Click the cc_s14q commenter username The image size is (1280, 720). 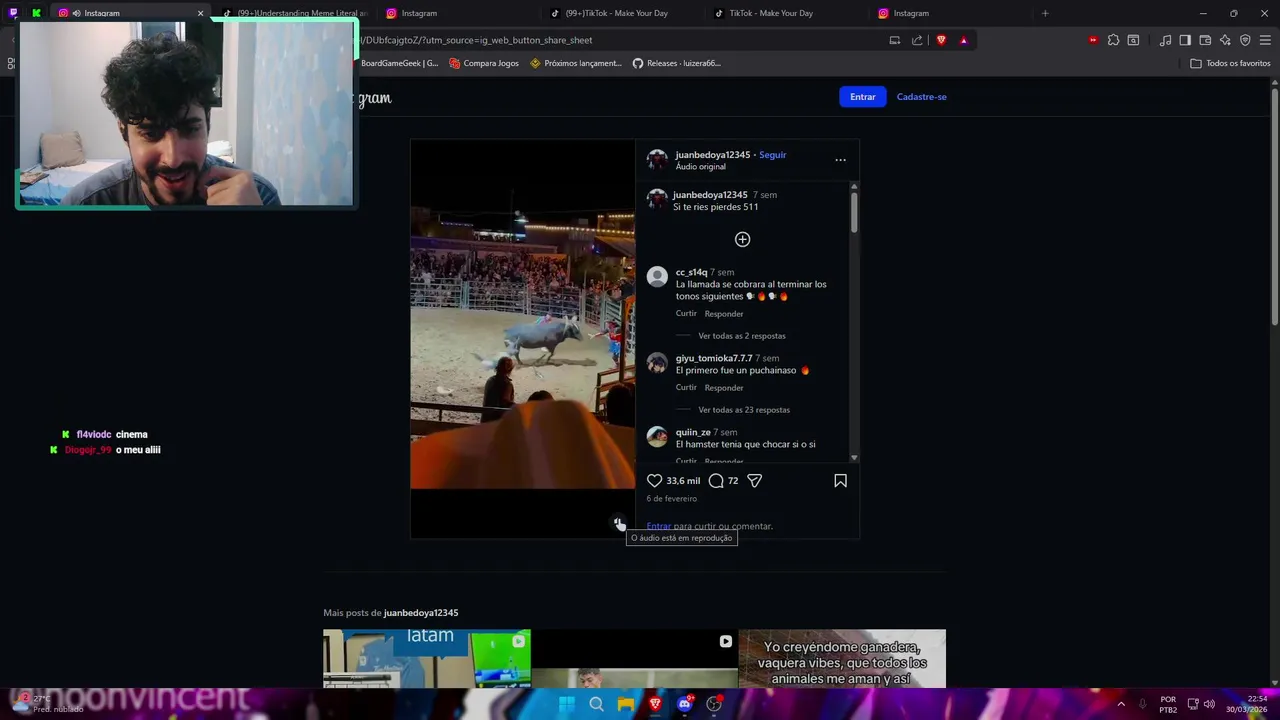coord(691,272)
